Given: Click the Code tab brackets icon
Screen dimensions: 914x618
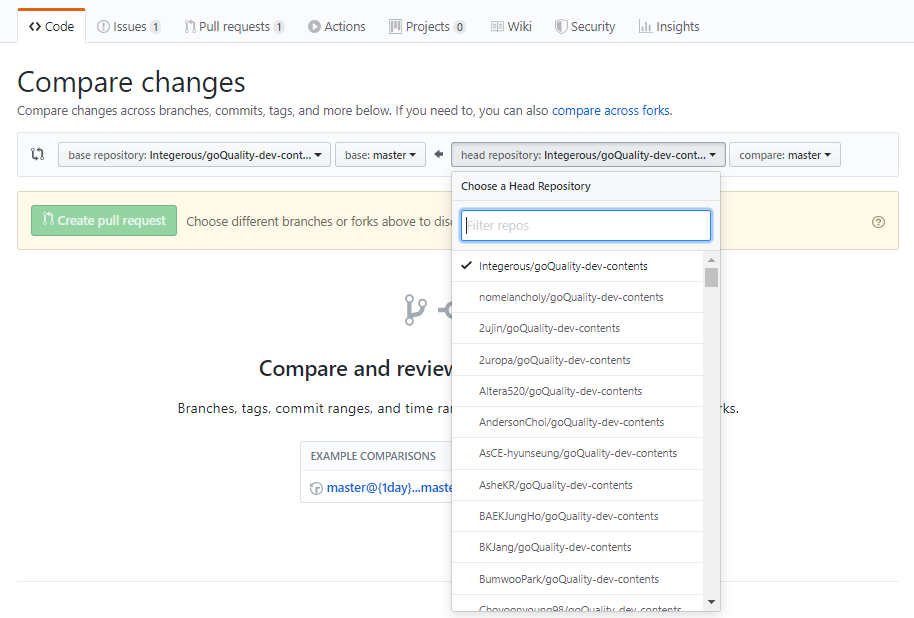Looking at the screenshot, I should [35, 26].
